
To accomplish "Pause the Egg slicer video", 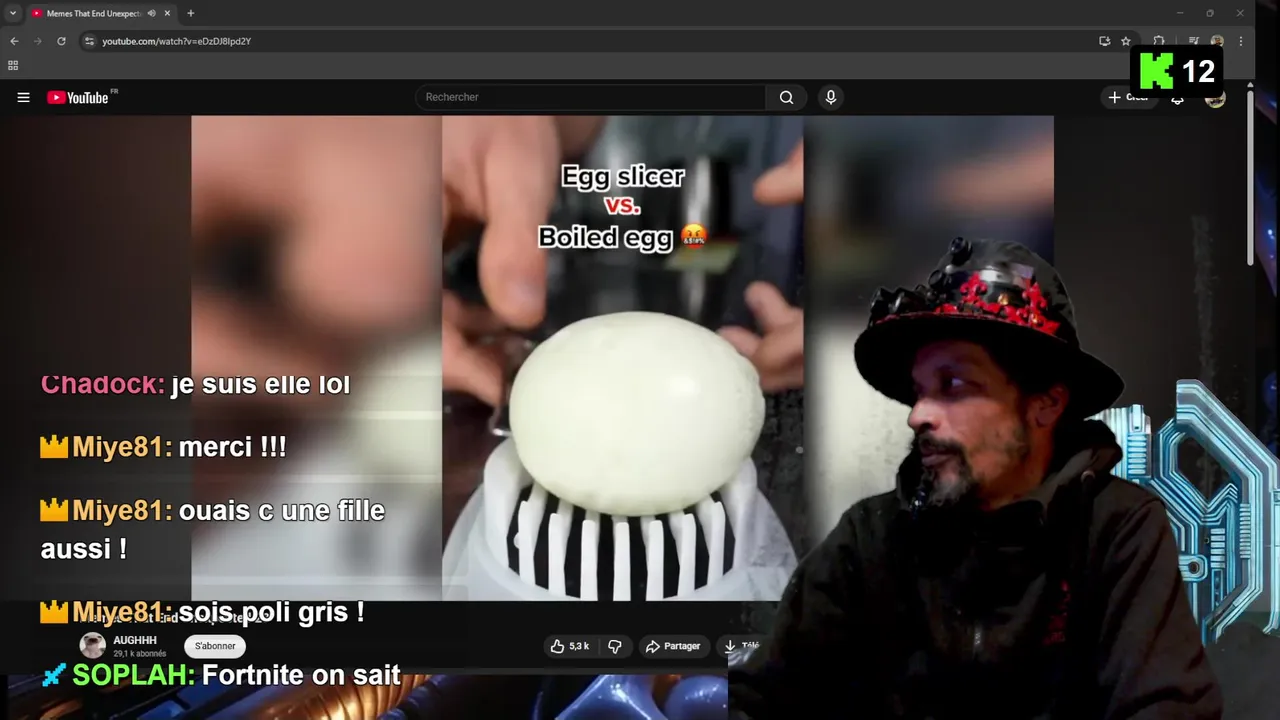I will 622,358.
